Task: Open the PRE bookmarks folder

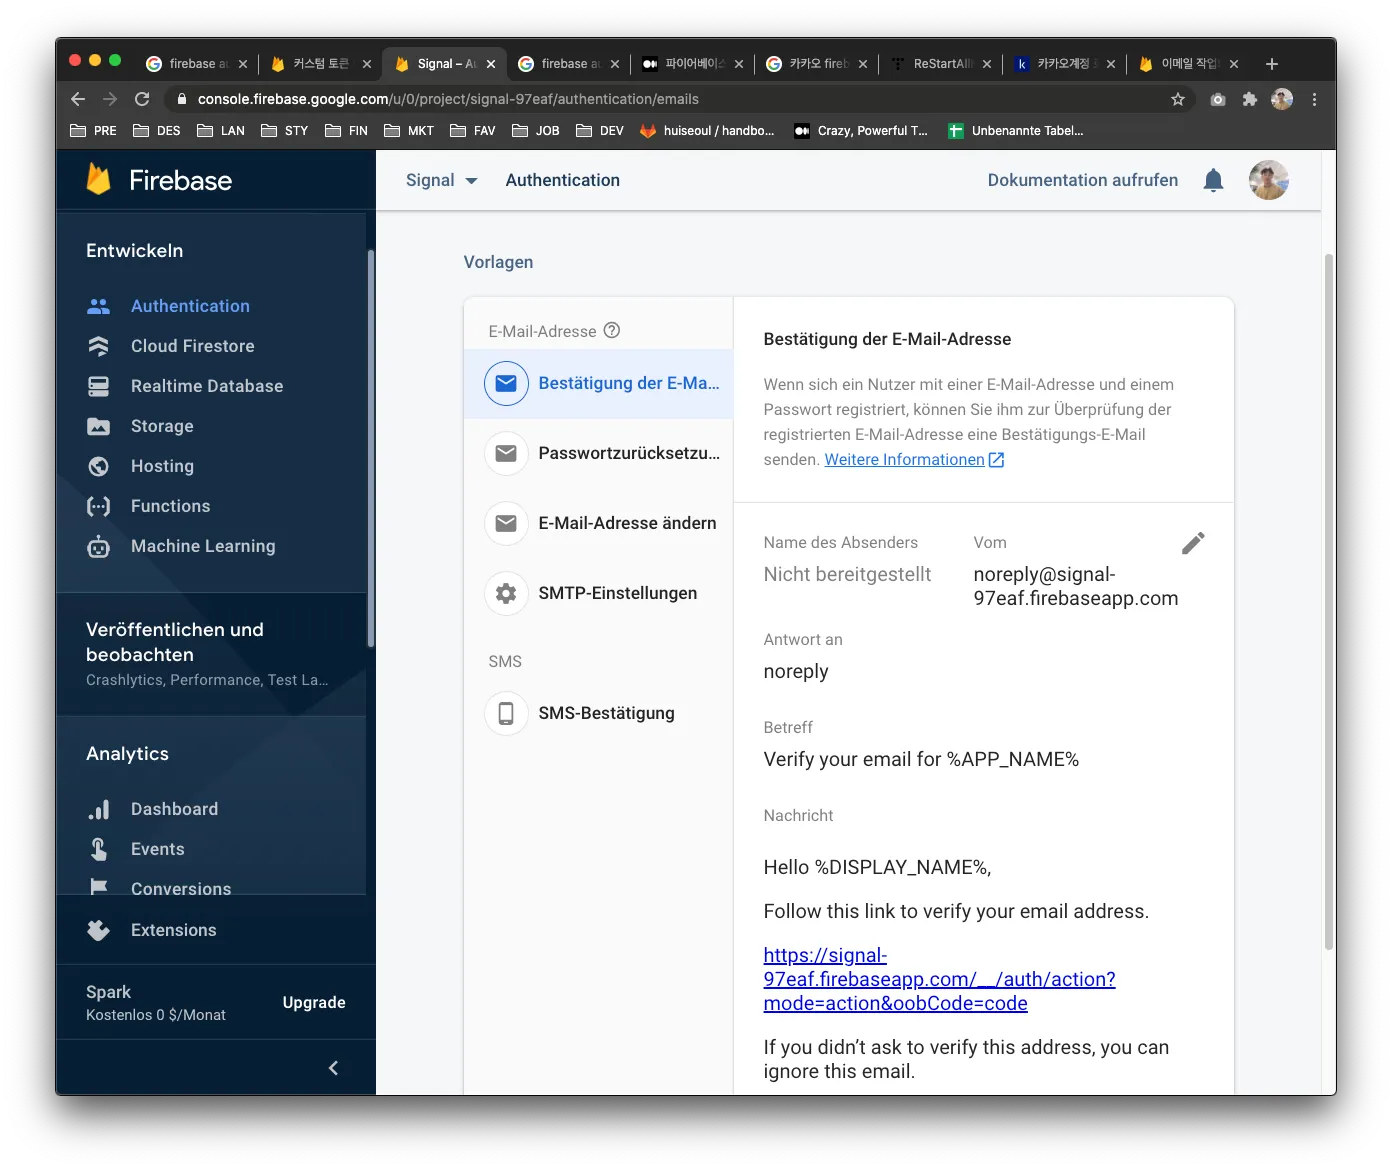Action: pos(93,130)
